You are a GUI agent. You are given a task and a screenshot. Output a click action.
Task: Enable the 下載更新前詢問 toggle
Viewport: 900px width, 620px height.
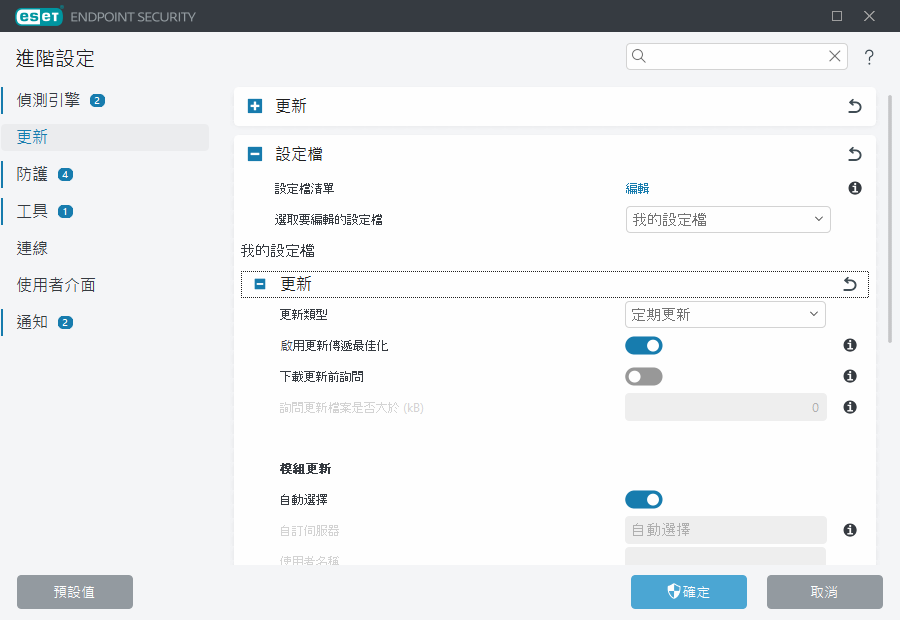click(x=644, y=377)
